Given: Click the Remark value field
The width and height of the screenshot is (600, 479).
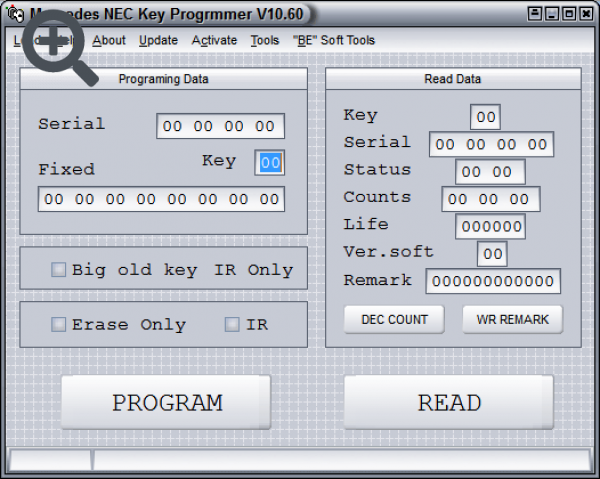Looking at the screenshot, I should click(x=493, y=281).
